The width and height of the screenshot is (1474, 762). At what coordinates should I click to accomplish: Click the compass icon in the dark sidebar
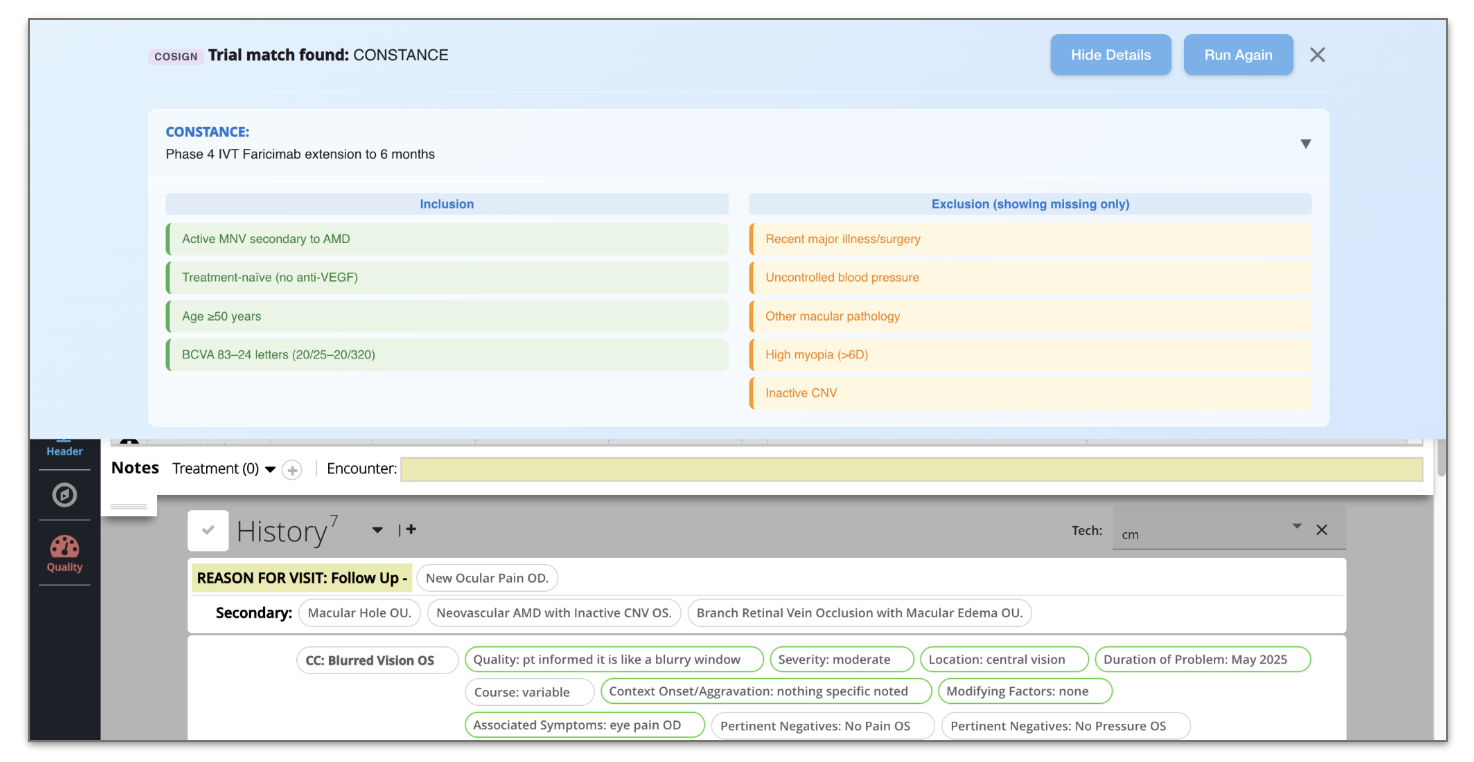coord(64,495)
